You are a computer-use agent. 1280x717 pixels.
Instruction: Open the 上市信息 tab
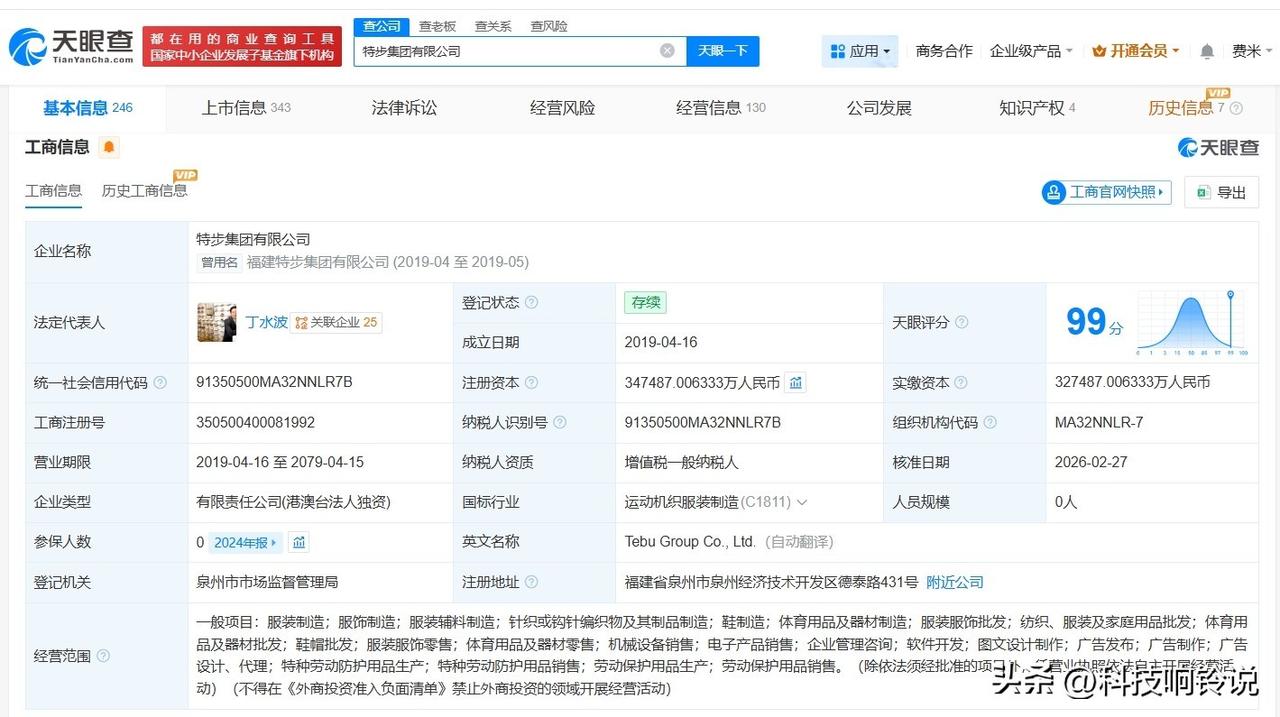click(x=246, y=108)
